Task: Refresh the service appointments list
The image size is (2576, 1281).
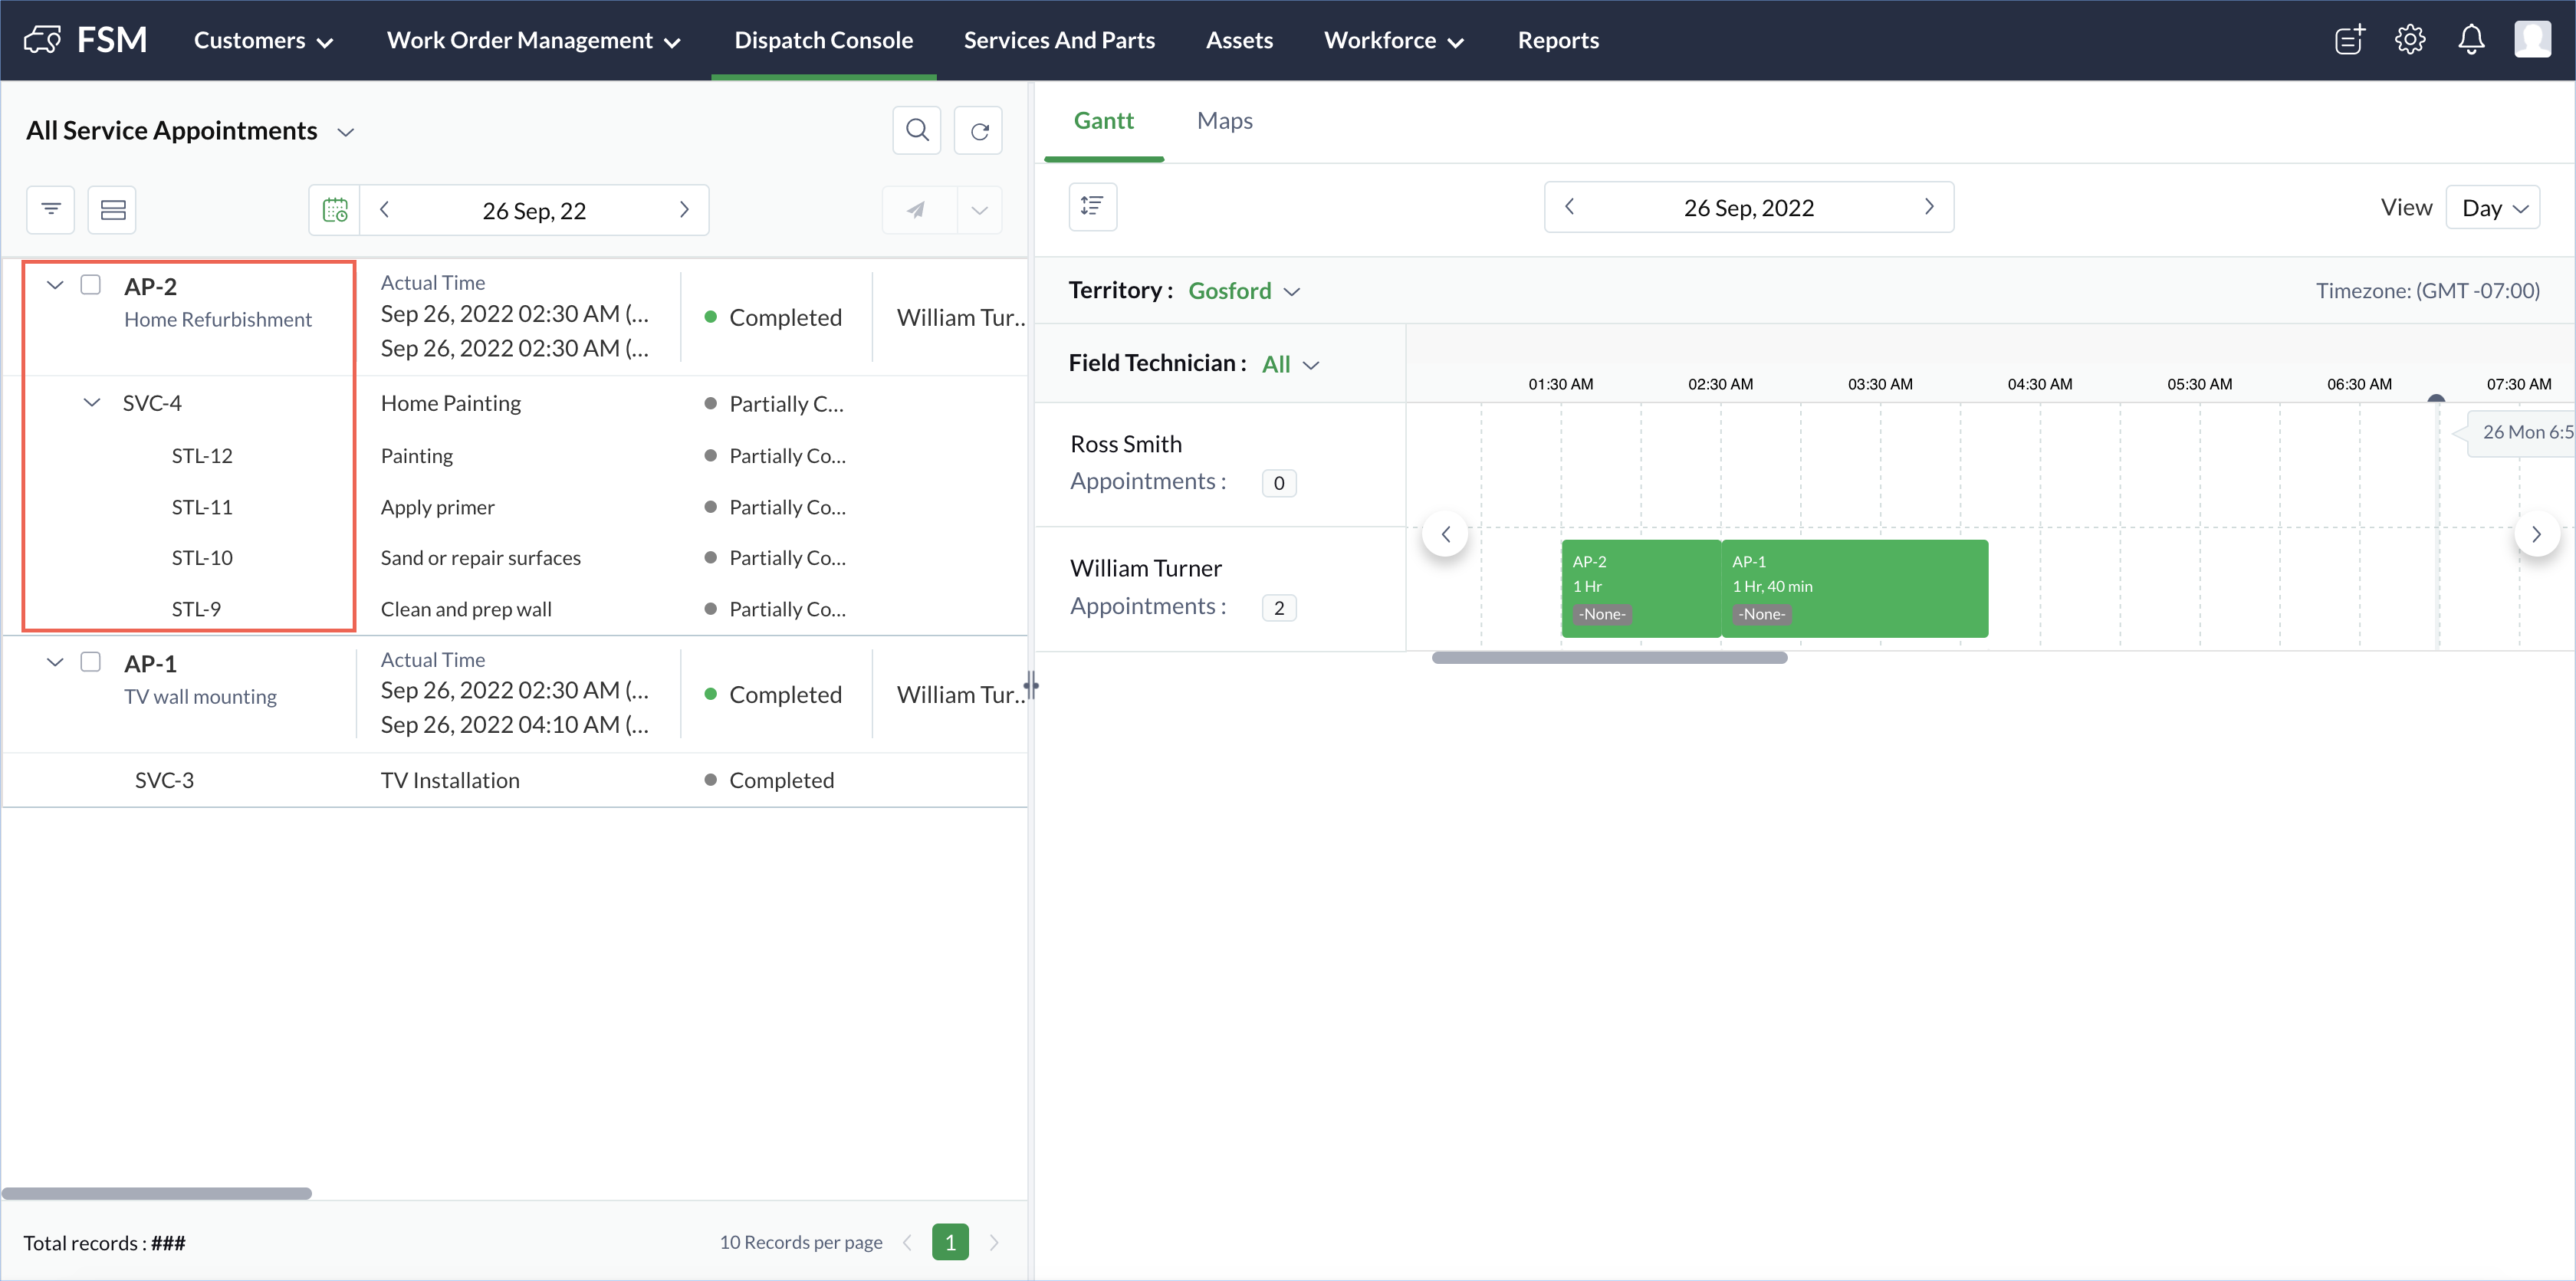Action: (x=978, y=130)
